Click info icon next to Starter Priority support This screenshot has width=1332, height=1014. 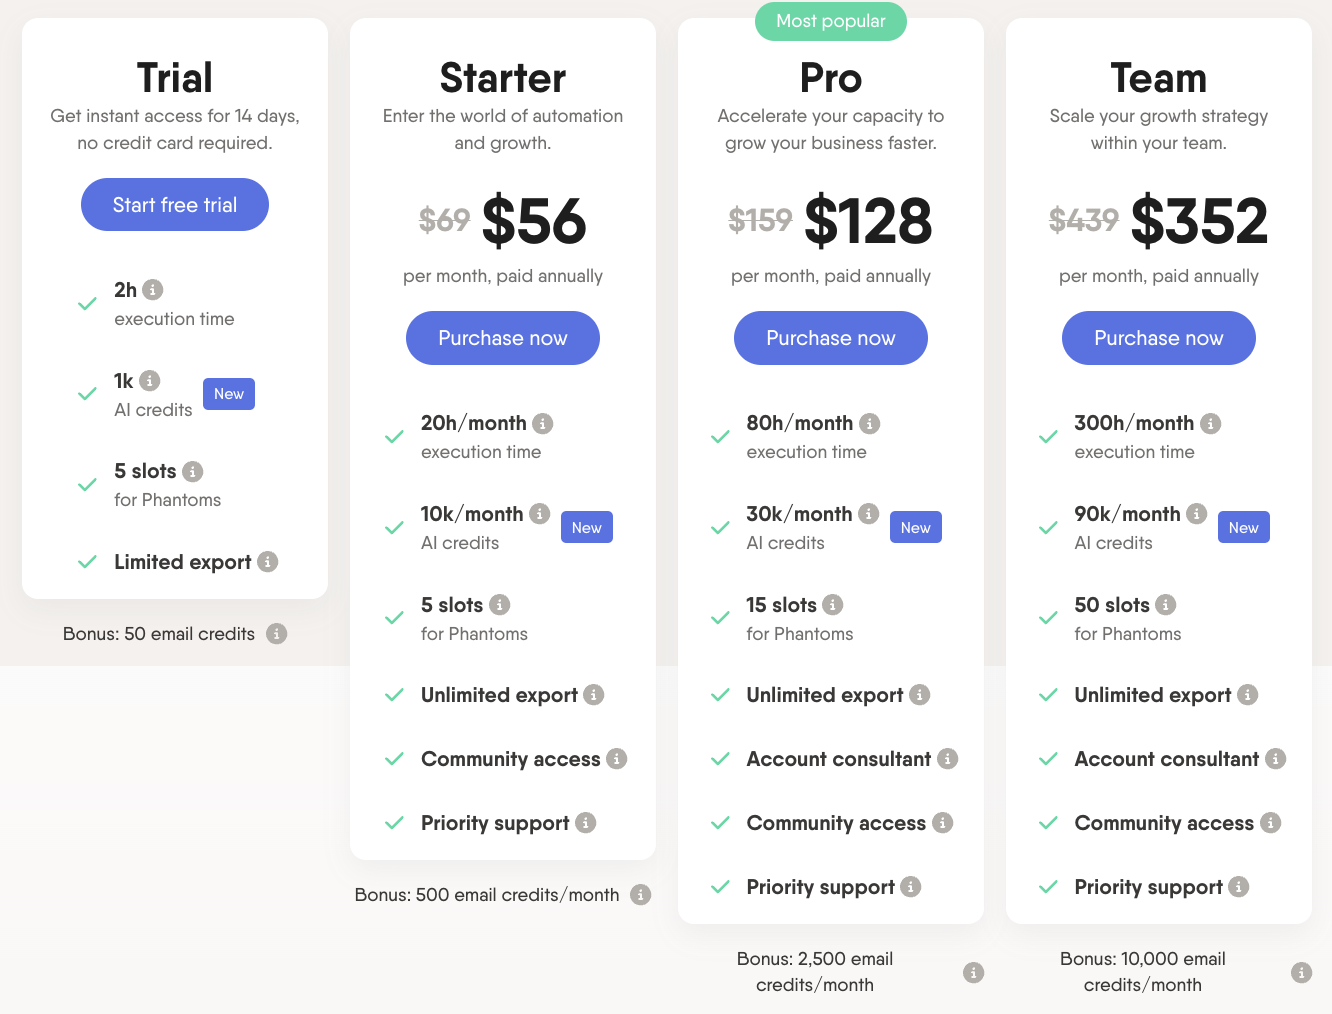pyautogui.click(x=586, y=823)
